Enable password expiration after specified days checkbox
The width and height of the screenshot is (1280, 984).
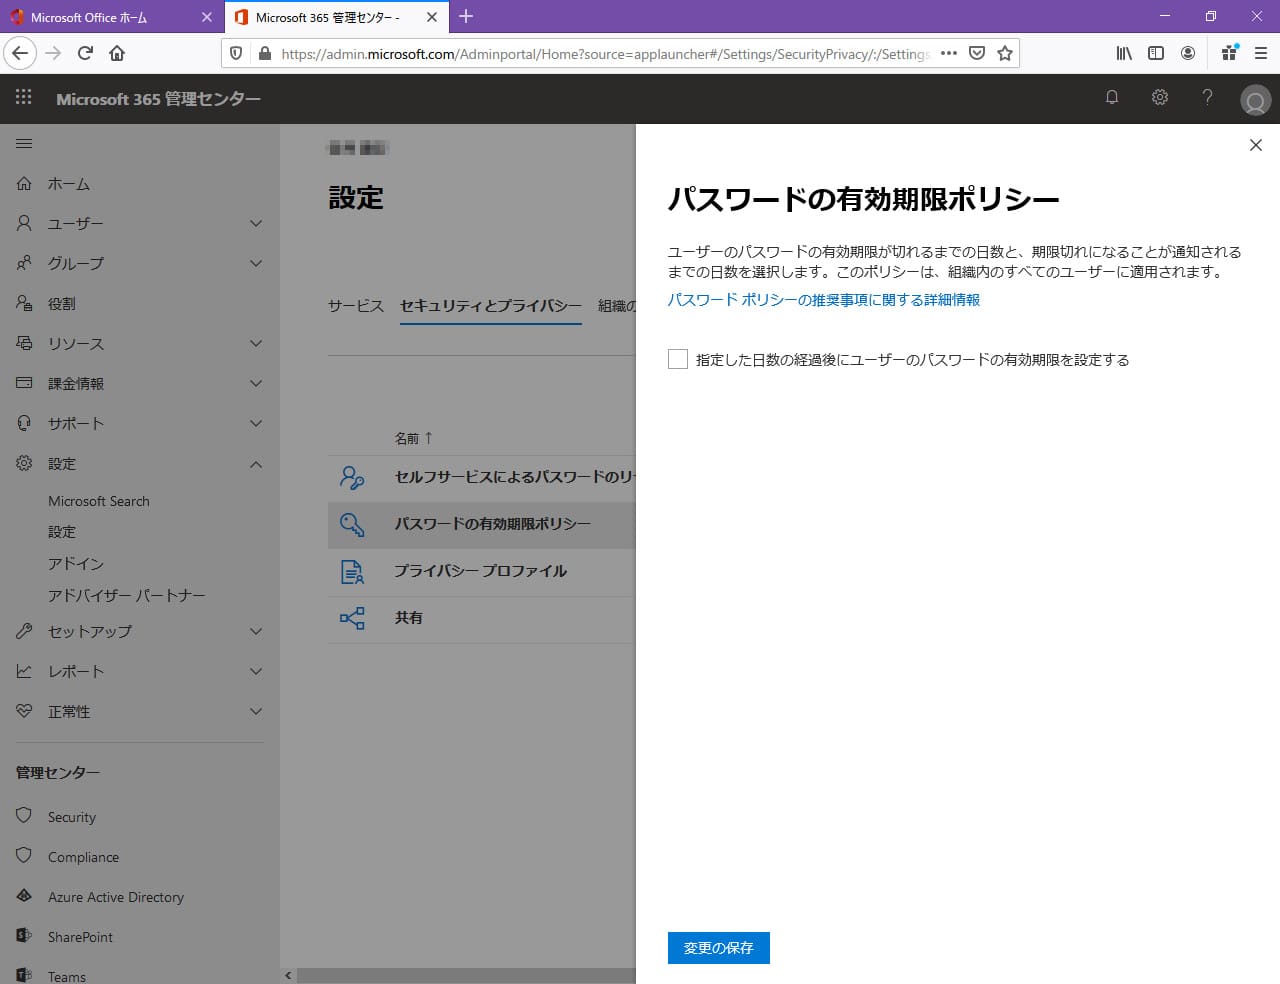[678, 359]
